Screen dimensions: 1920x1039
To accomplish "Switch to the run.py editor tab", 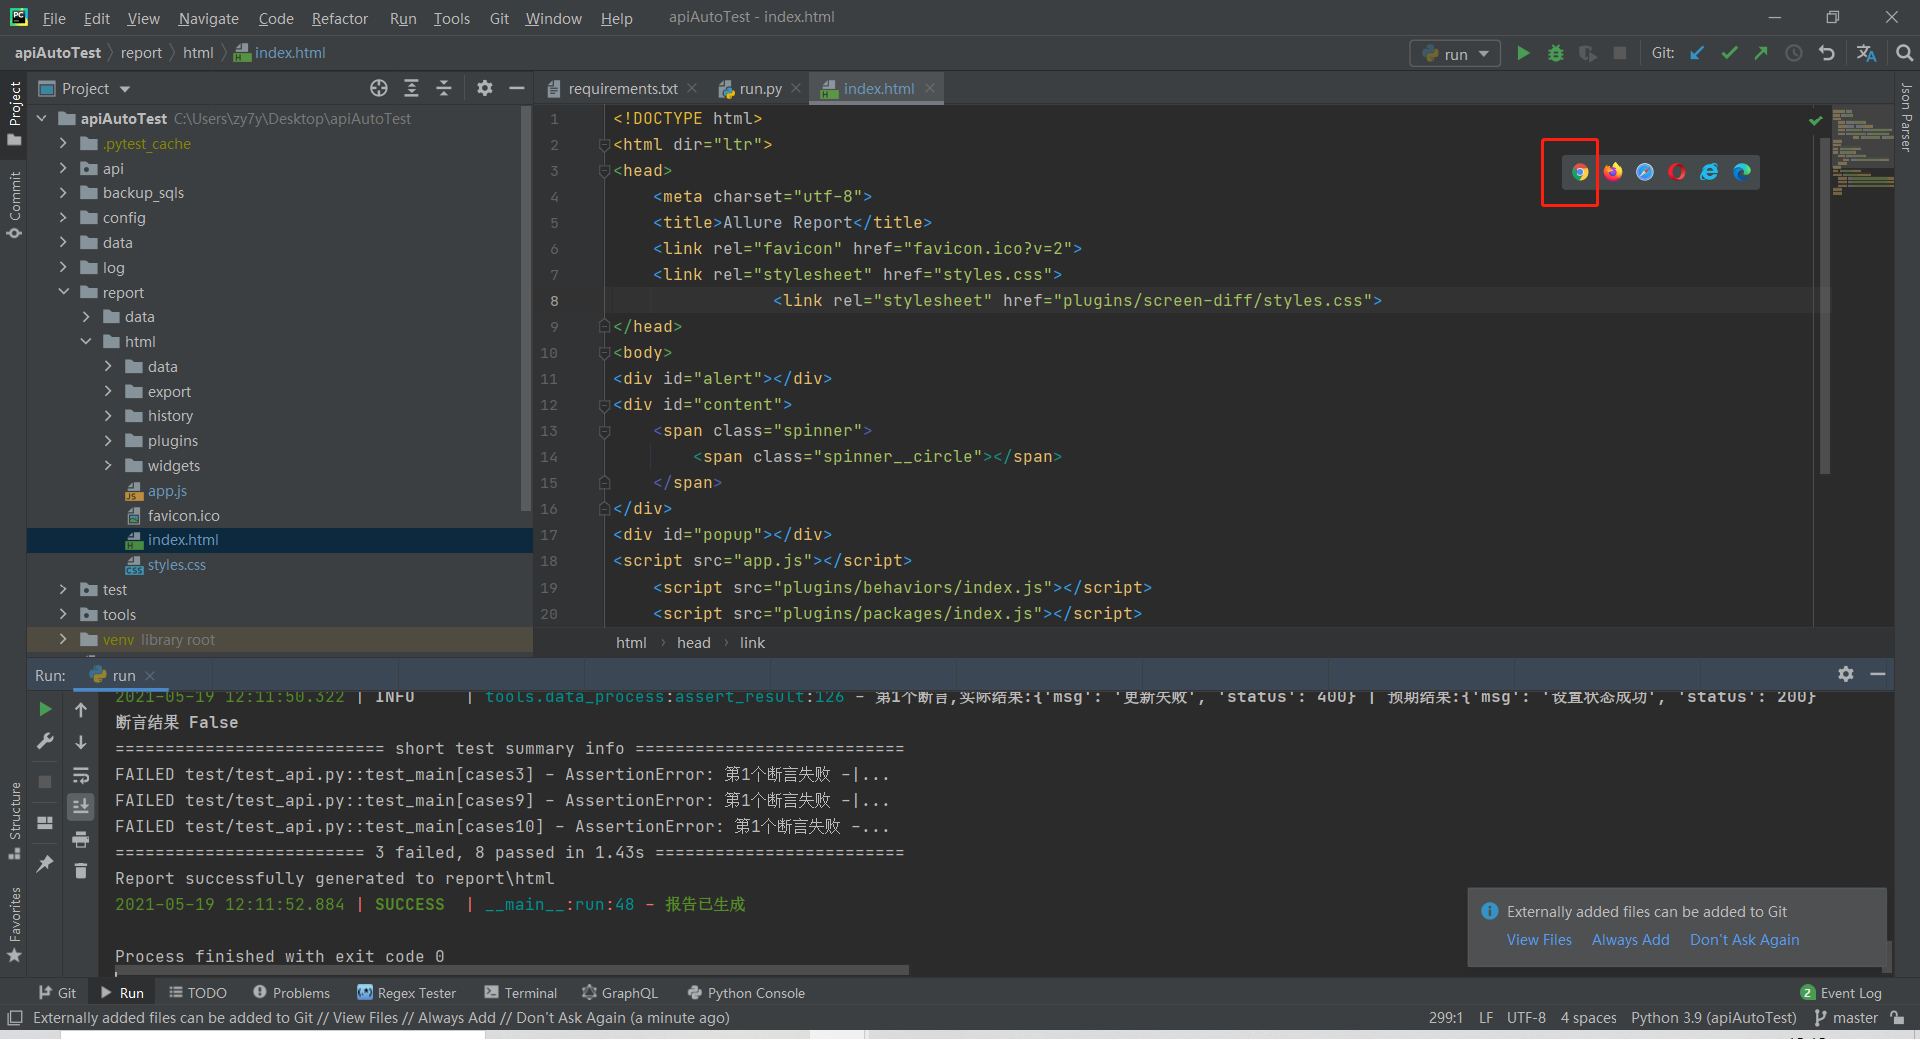I will (759, 89).
